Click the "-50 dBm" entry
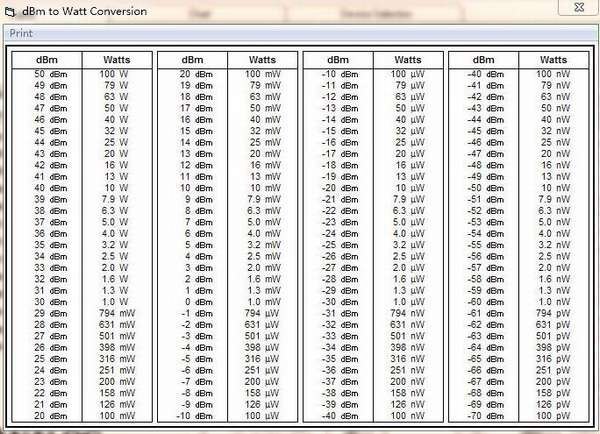The width and height of the screenshot is (600, 434). [486, 188]
